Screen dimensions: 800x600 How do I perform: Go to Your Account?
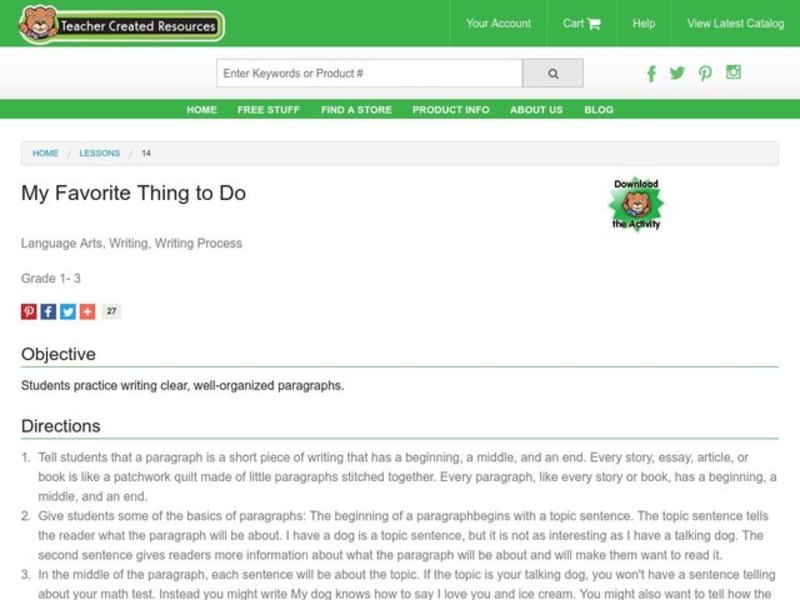[498, 23]
